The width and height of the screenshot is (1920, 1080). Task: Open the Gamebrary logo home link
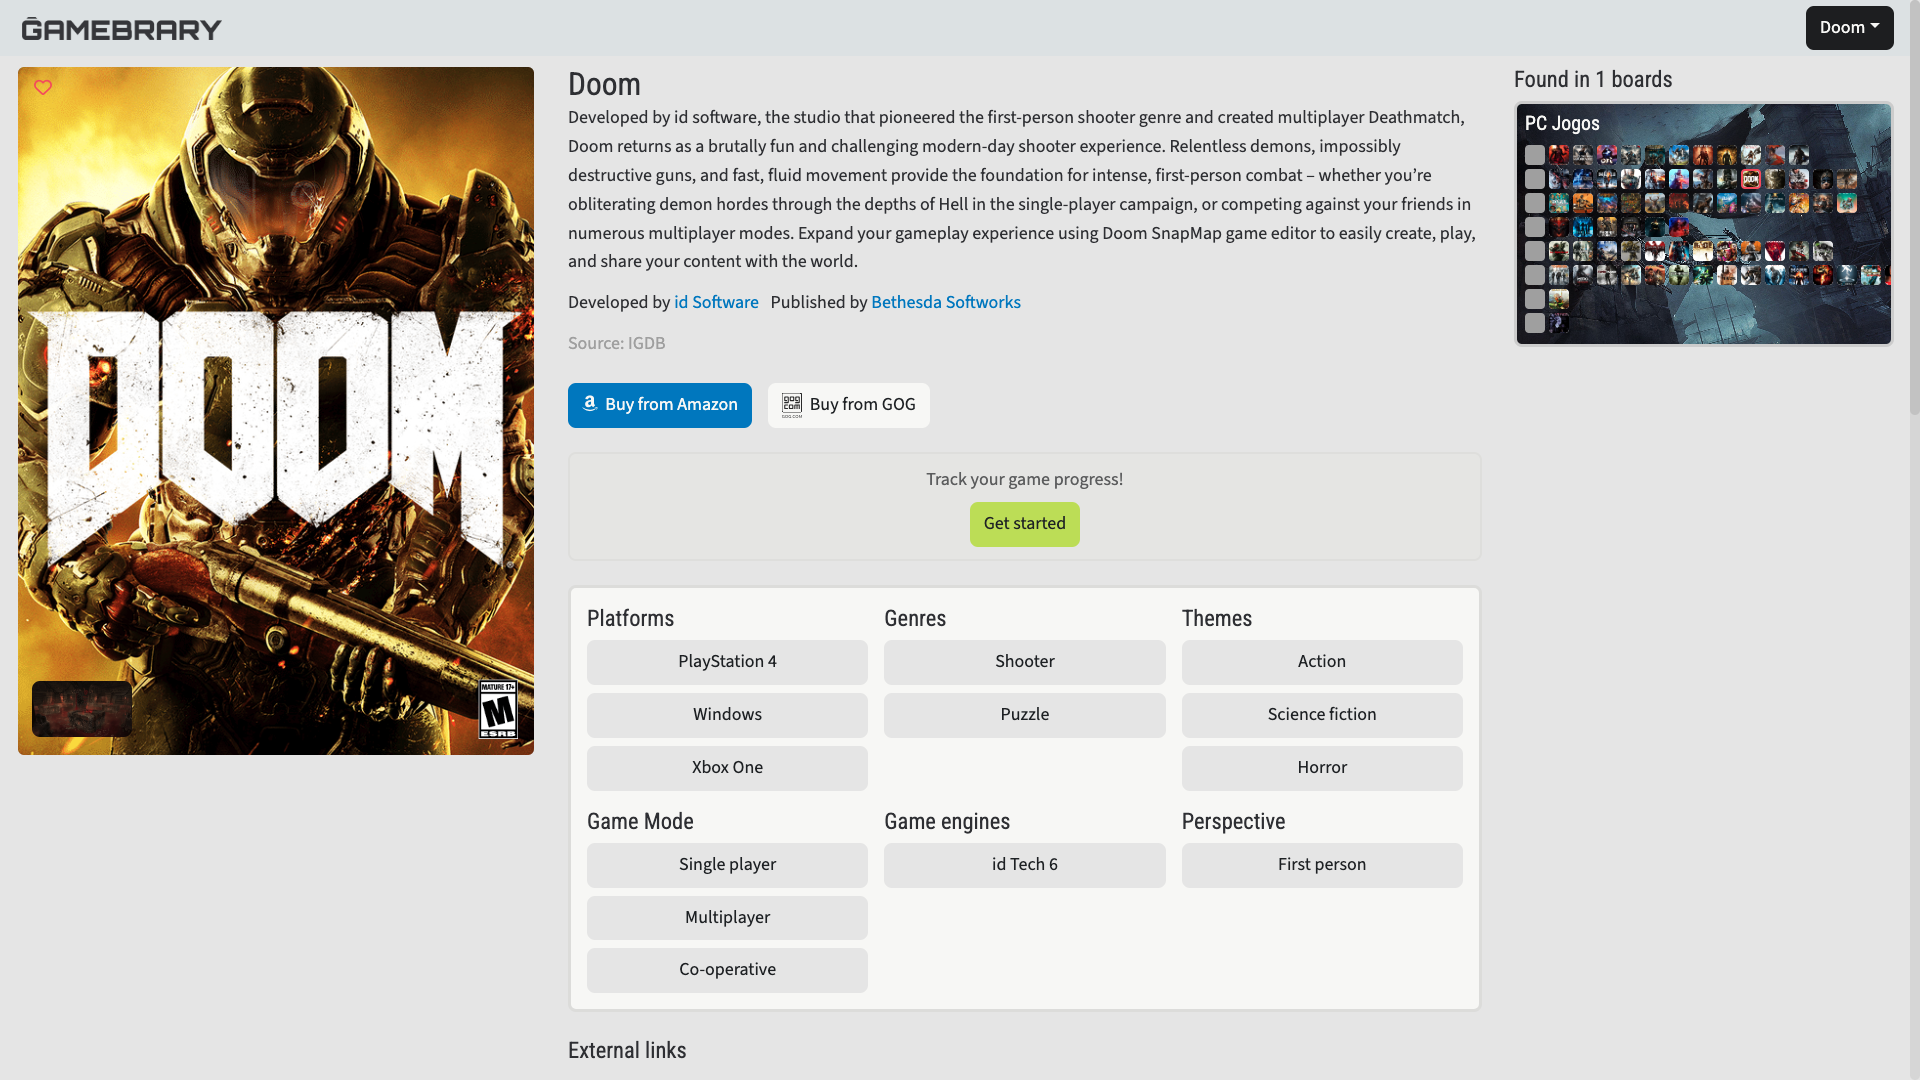[x=122, y=29]
